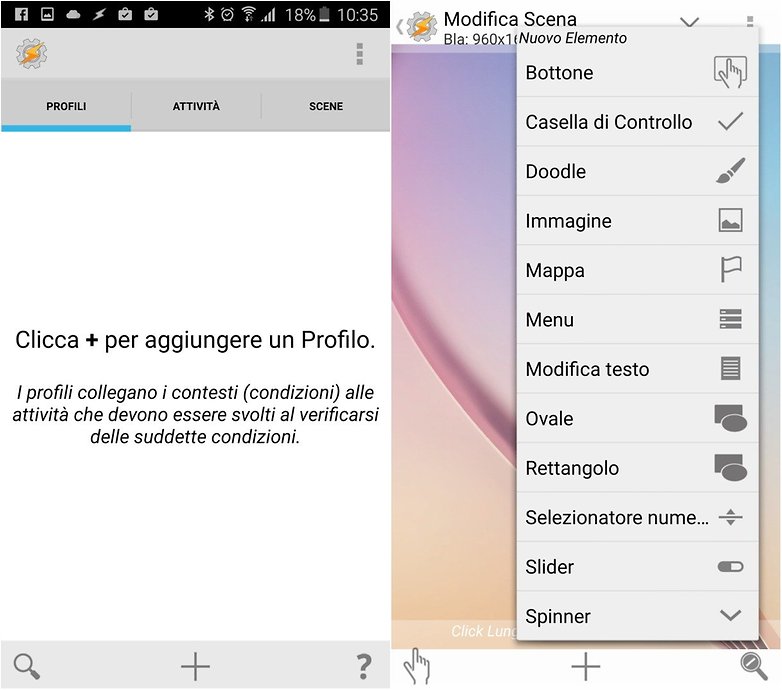Choose Doodle from the element list
Viewport: 782px width, 690px height.
pyautogui.click(x=637, y=172)
